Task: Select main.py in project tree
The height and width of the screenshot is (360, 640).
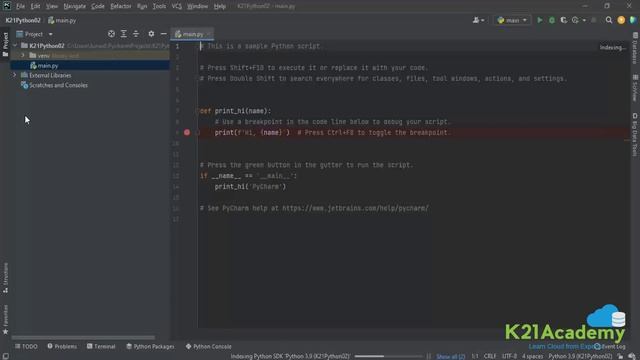Action: tap(90, 65)
